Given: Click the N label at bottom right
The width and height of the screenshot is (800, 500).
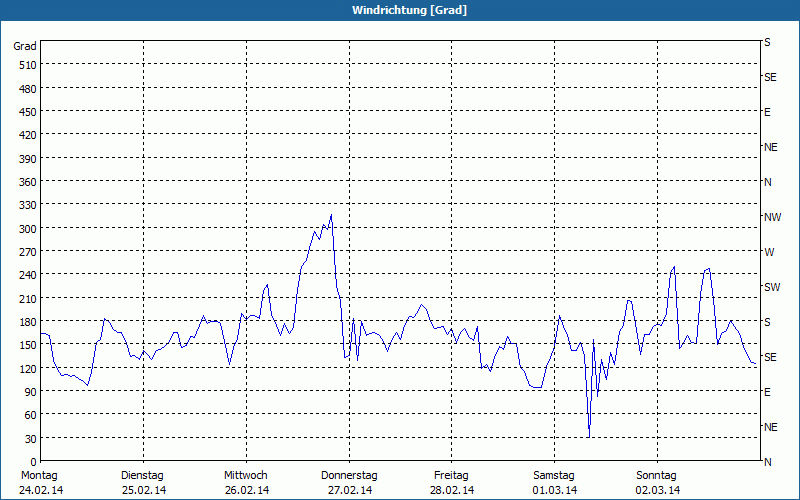Looking at the screenshot, I should [x=767, y=462].
